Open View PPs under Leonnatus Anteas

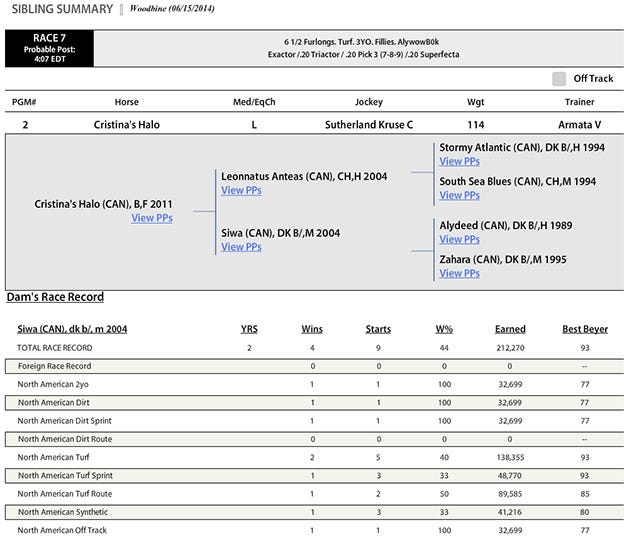(x=241, y=190)
